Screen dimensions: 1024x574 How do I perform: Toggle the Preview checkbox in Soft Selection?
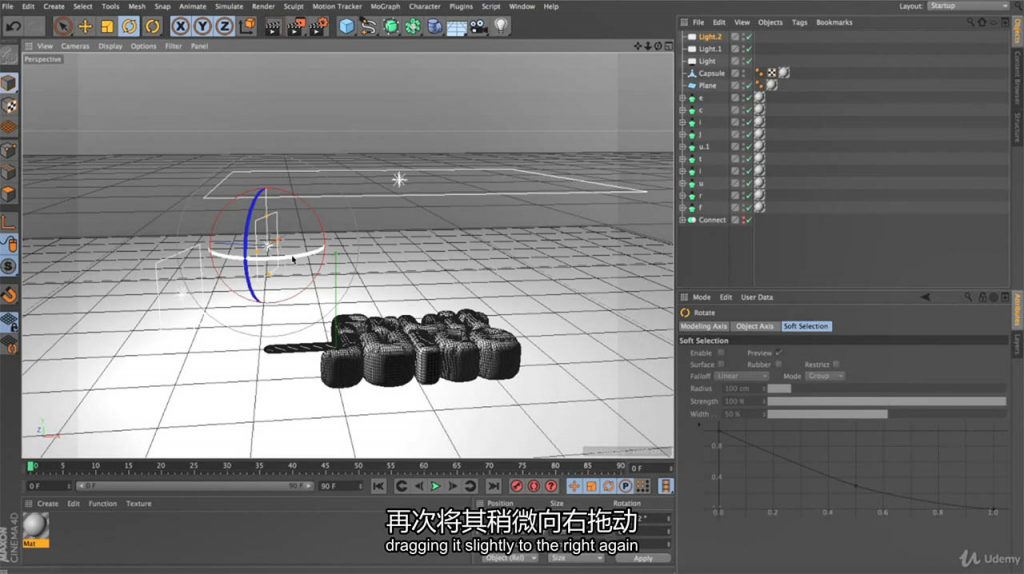pos(779,353)
